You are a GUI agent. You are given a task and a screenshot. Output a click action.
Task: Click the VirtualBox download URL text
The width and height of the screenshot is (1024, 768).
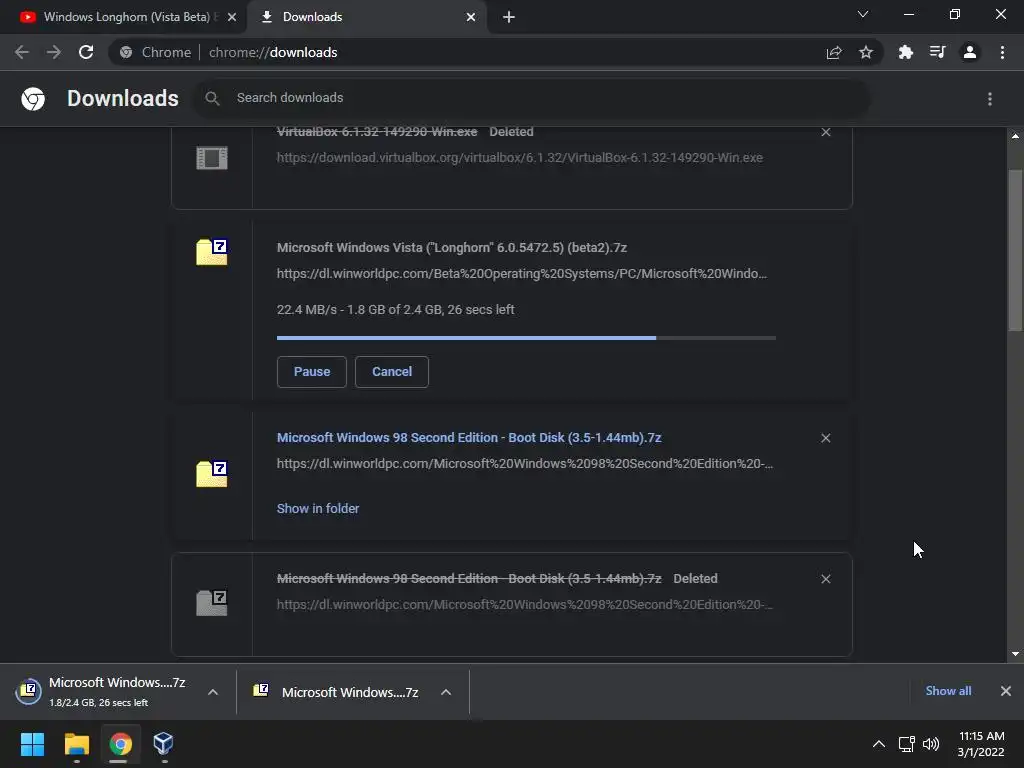pyautogui.click(x=520, y=157)
